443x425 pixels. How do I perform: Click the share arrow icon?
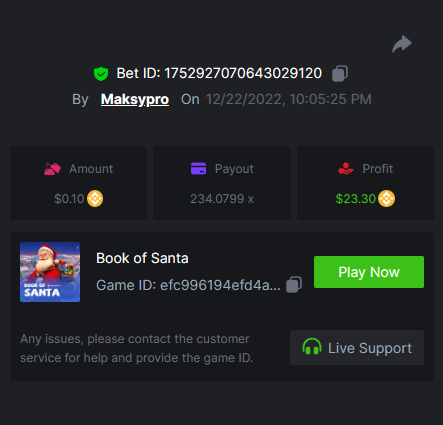(402, 44)
